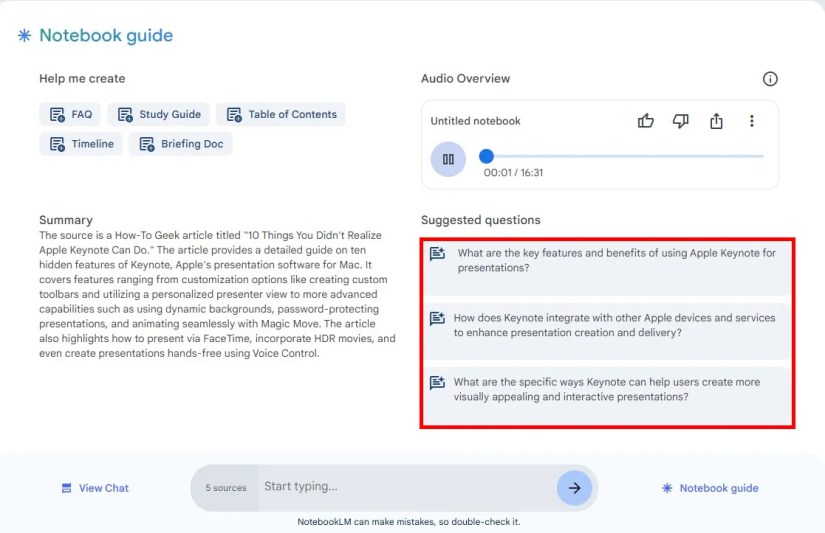
Task: Click the Study Guide note icon
Action: coord(125,114)
